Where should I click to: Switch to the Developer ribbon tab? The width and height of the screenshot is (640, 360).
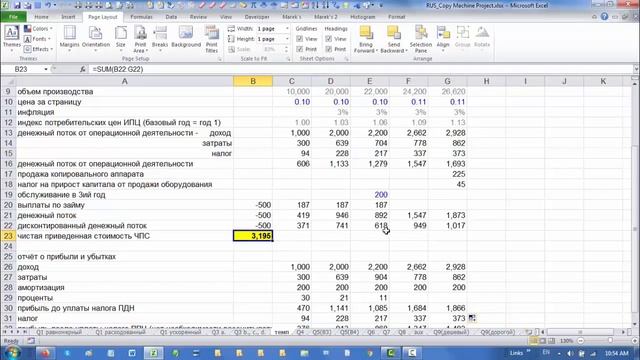coord(257,17)
